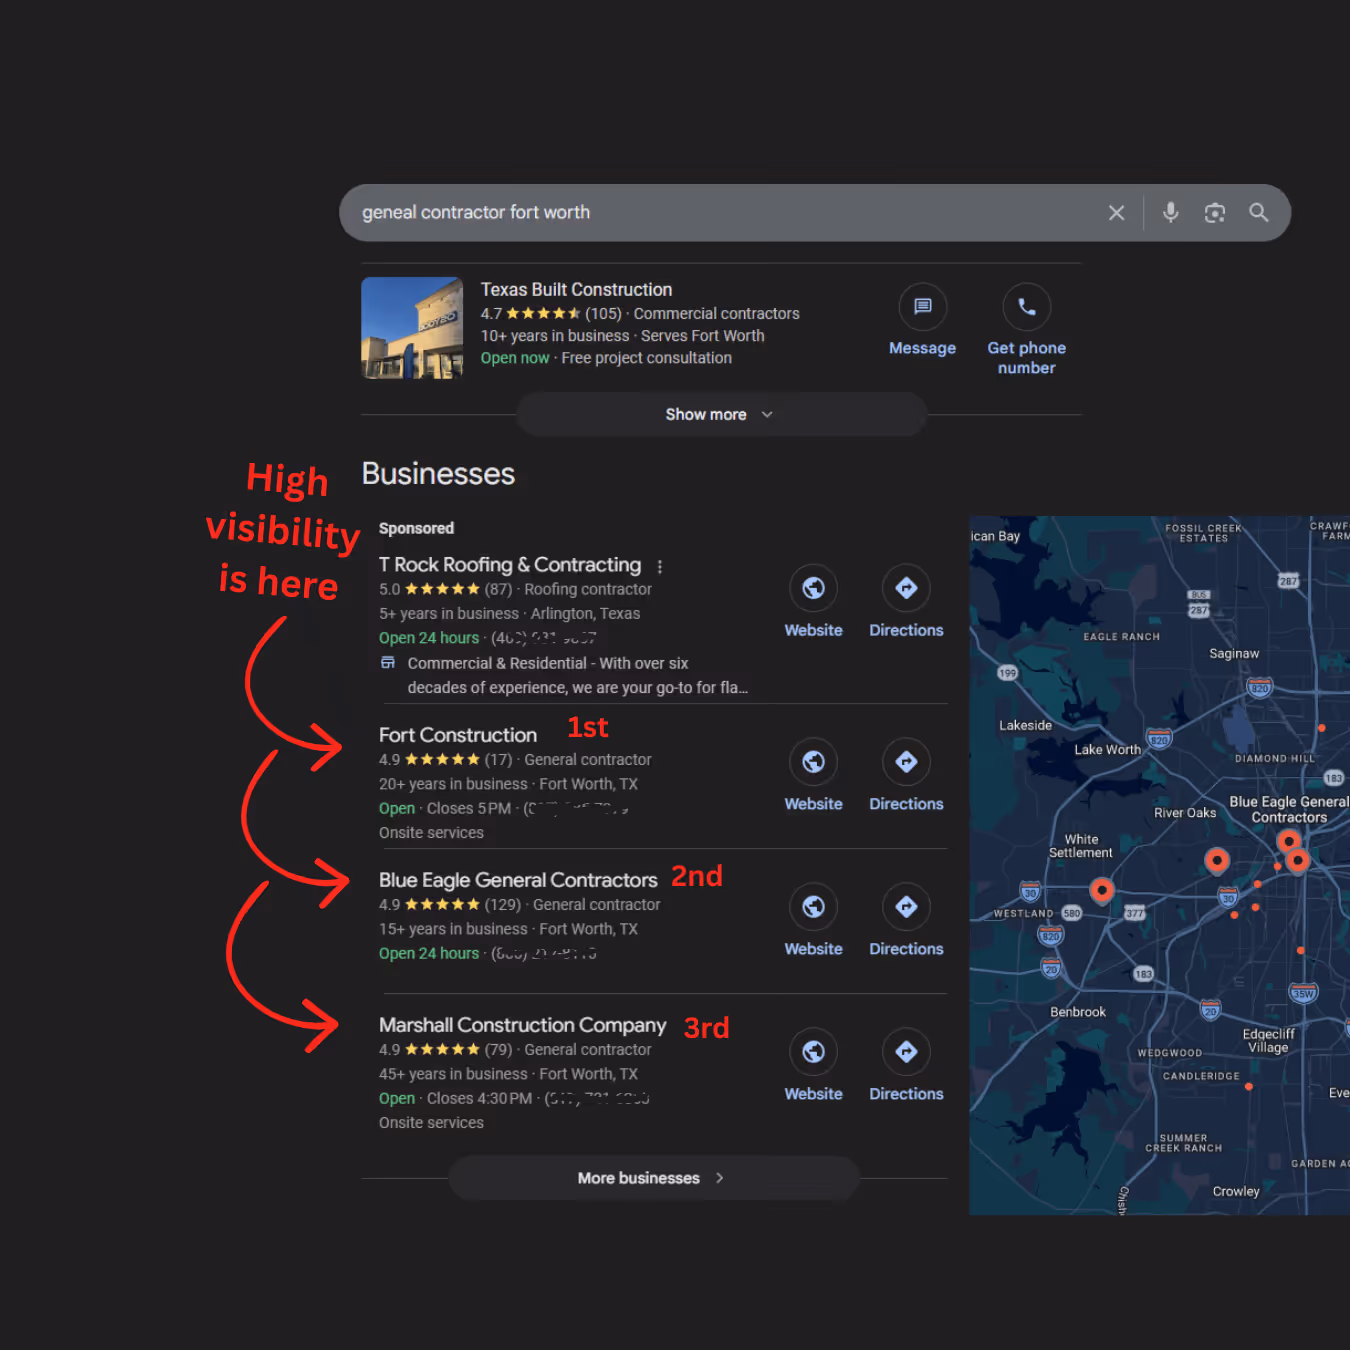Clear the search query with X icon
The width and height of the screenshot is (1350, 1350).
[1116, 213]
